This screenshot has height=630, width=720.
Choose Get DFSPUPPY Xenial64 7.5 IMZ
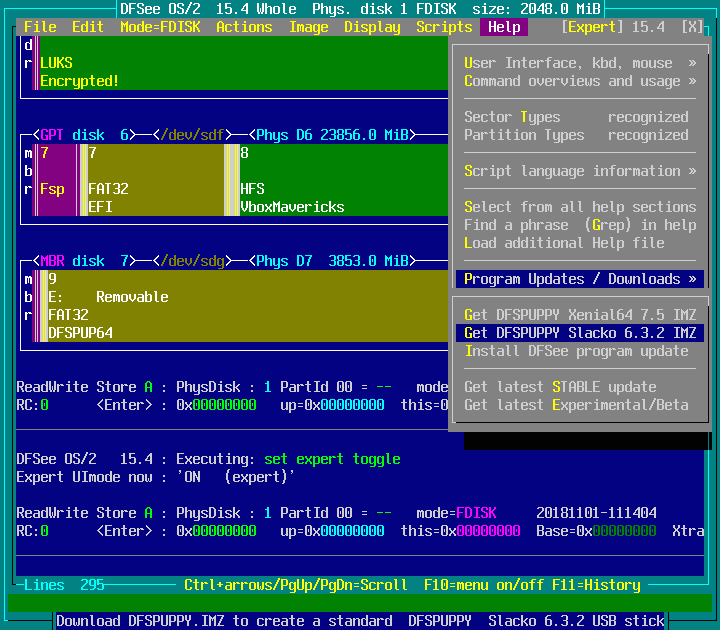coord(580,315)
